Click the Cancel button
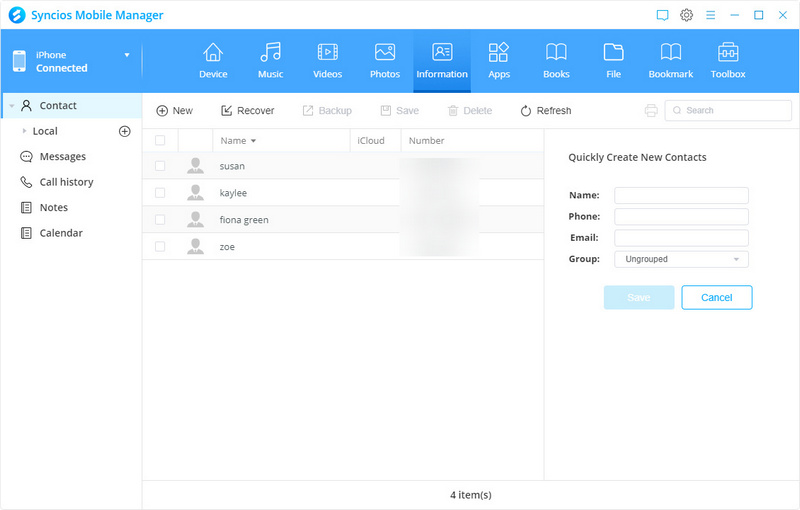The image size is (800, 510). tap(716, 297)
